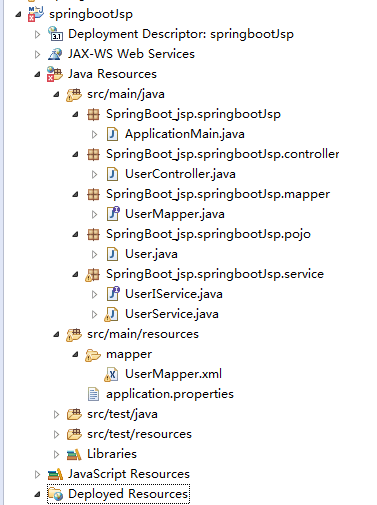
Task: Click the JAX-WS Web Services icon
Action: pos(55,54)
